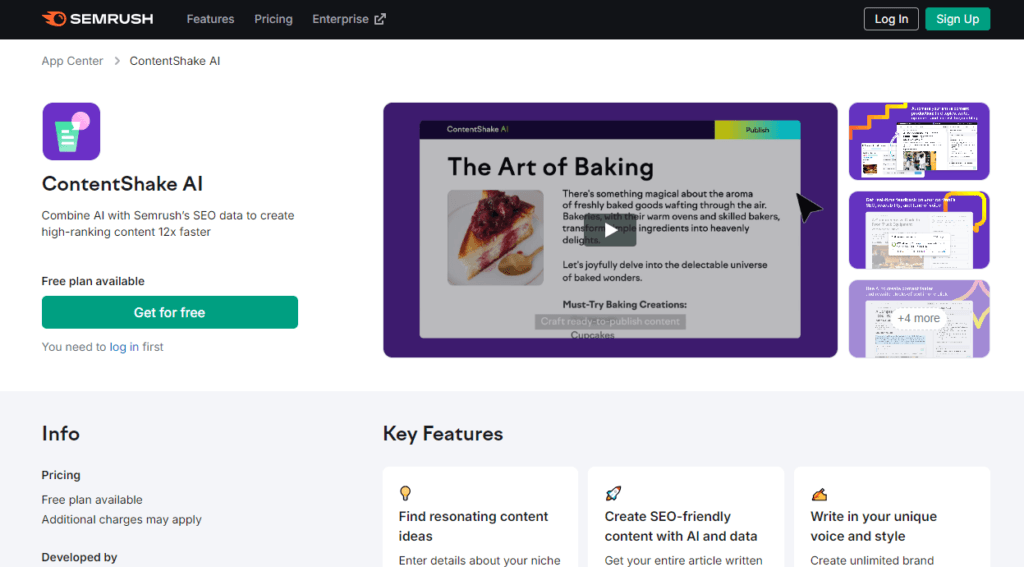Click the lightbulb icon for content ideas
The image size is (1024, 567).
[405, 493]
